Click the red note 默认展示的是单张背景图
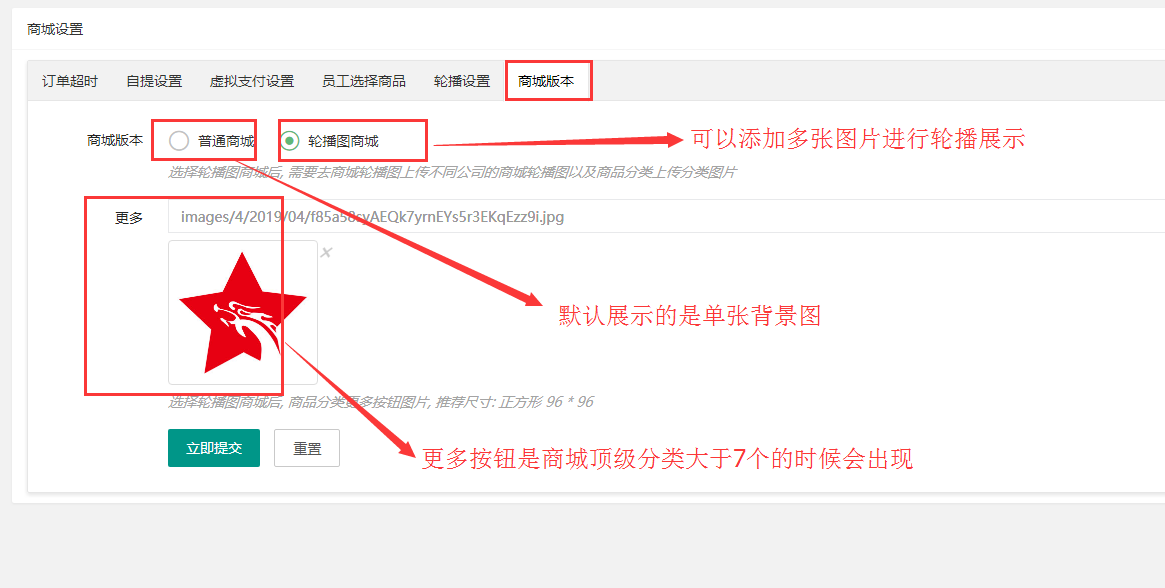1165x588 pixels. coord(689,316)
